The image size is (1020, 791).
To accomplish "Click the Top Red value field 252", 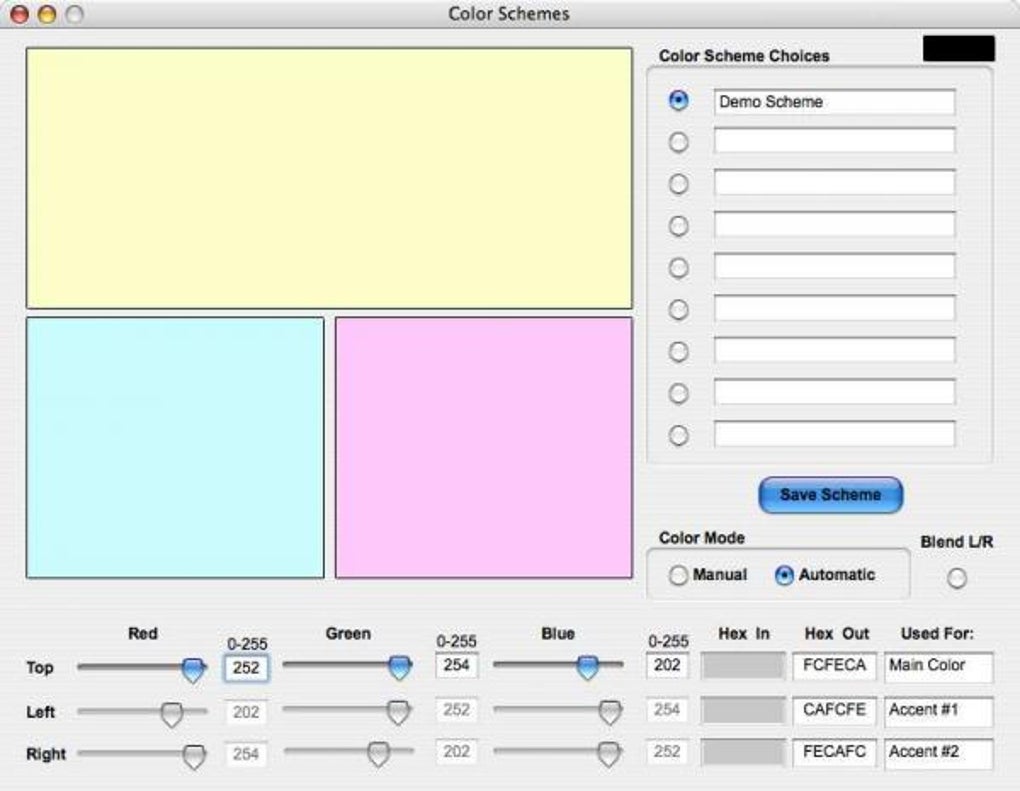I will coord(246,668).
